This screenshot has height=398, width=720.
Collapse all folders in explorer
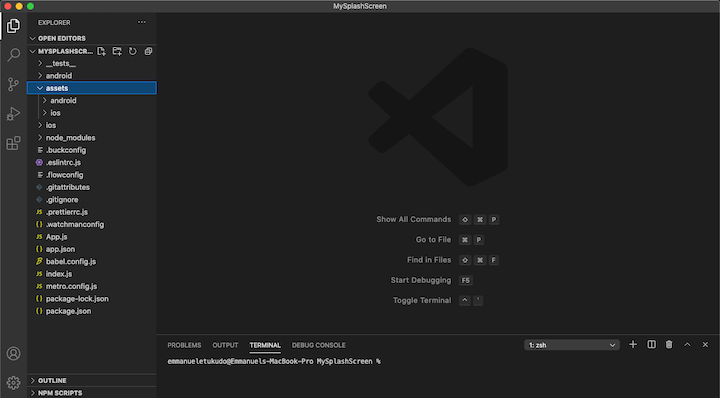[x=148, y=51]
